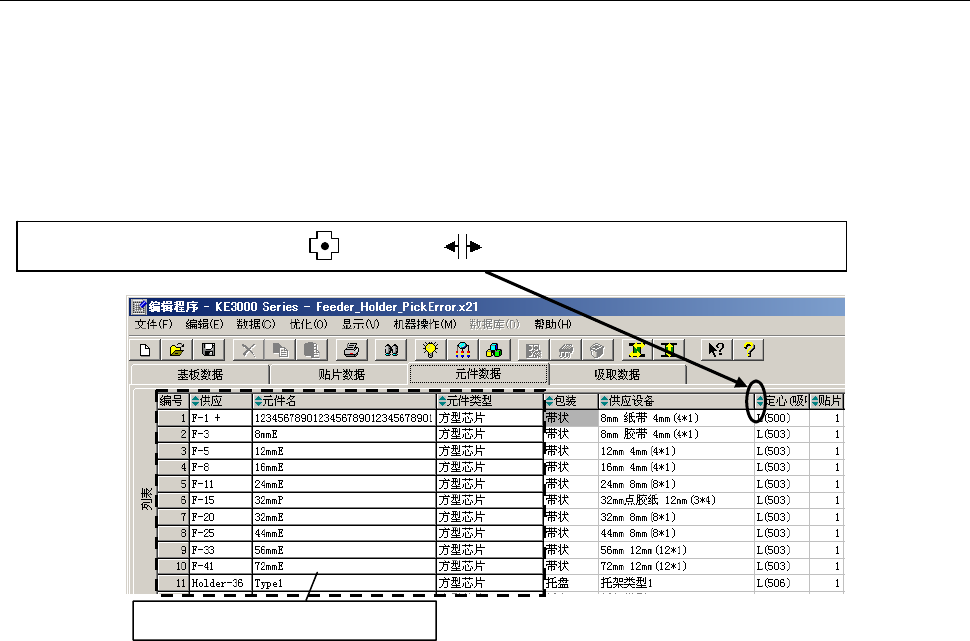Click the 16mmE component name cell

(x=345, y=467)
